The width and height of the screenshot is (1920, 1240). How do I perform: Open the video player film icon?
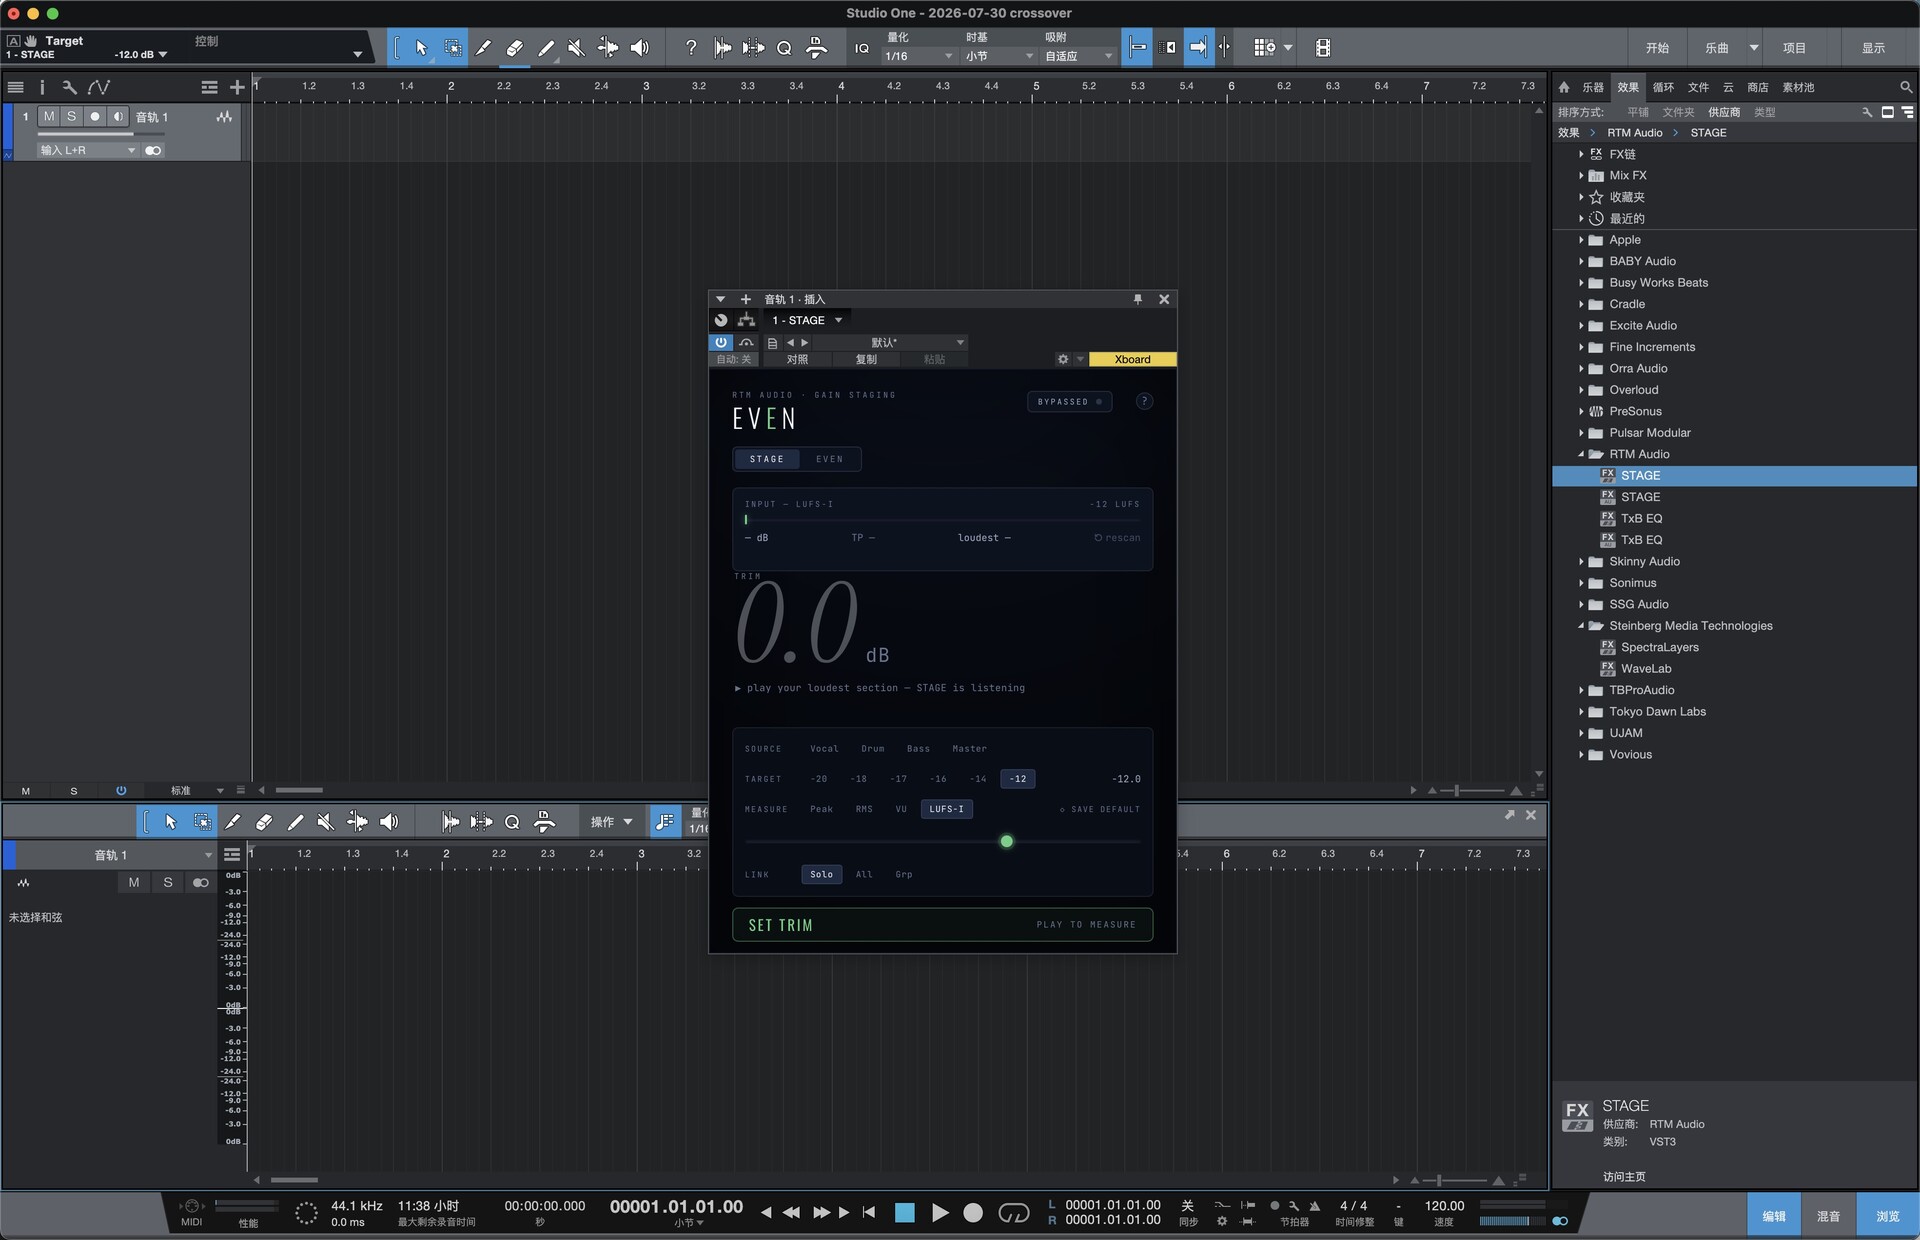tap(1323, 48)
